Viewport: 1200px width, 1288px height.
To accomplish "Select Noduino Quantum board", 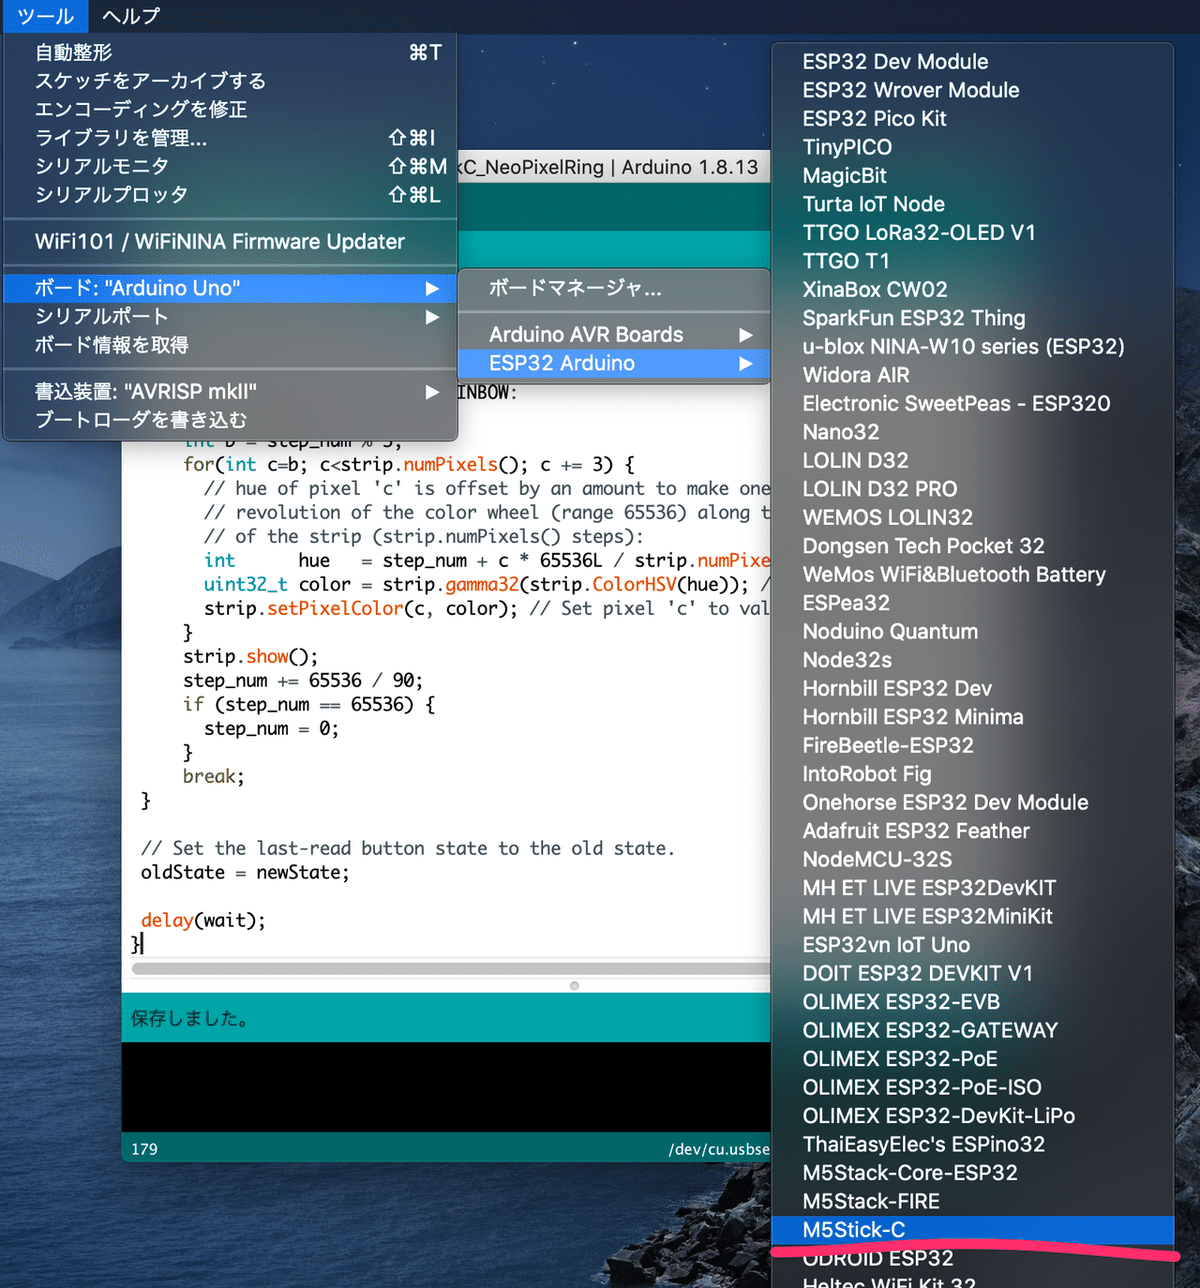I will click(972, 632).
